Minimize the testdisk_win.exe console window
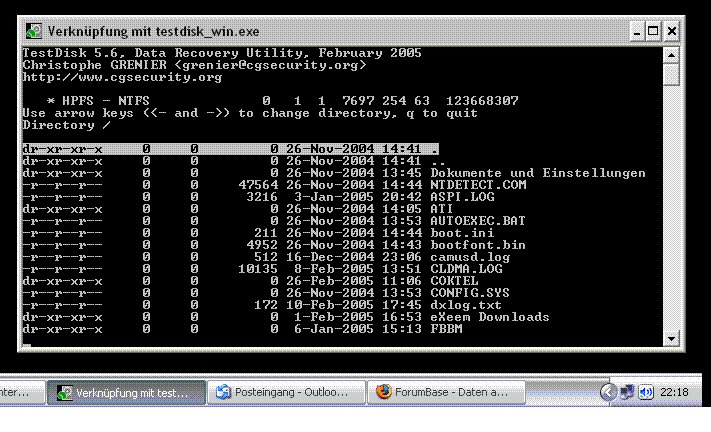The width and height of the screenshot is (711, 432). pos(637,31)
